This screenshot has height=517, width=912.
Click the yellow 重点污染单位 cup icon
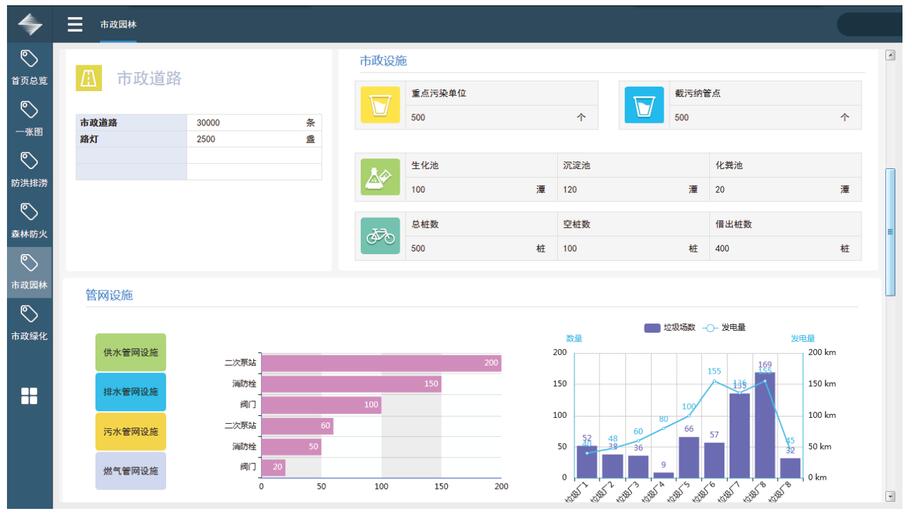coord(380,105)
